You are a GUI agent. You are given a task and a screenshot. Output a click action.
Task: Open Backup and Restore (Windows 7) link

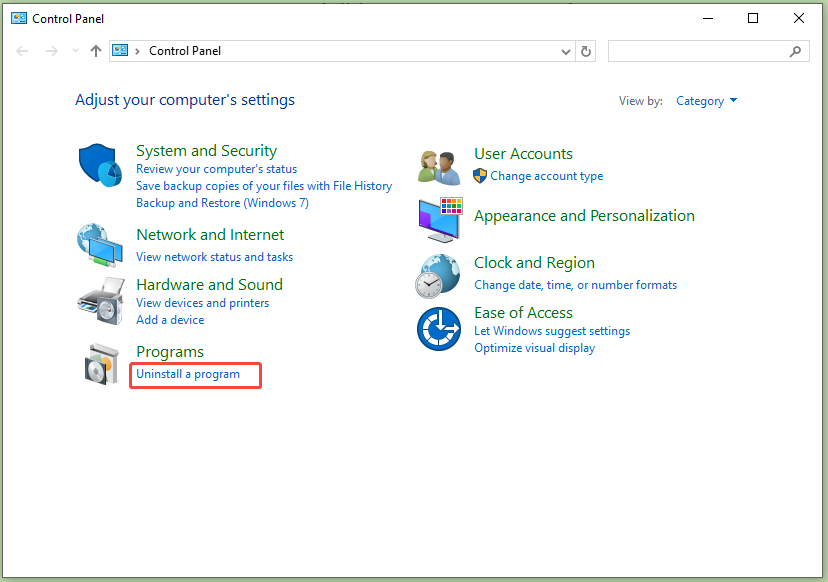coord(222,203)
